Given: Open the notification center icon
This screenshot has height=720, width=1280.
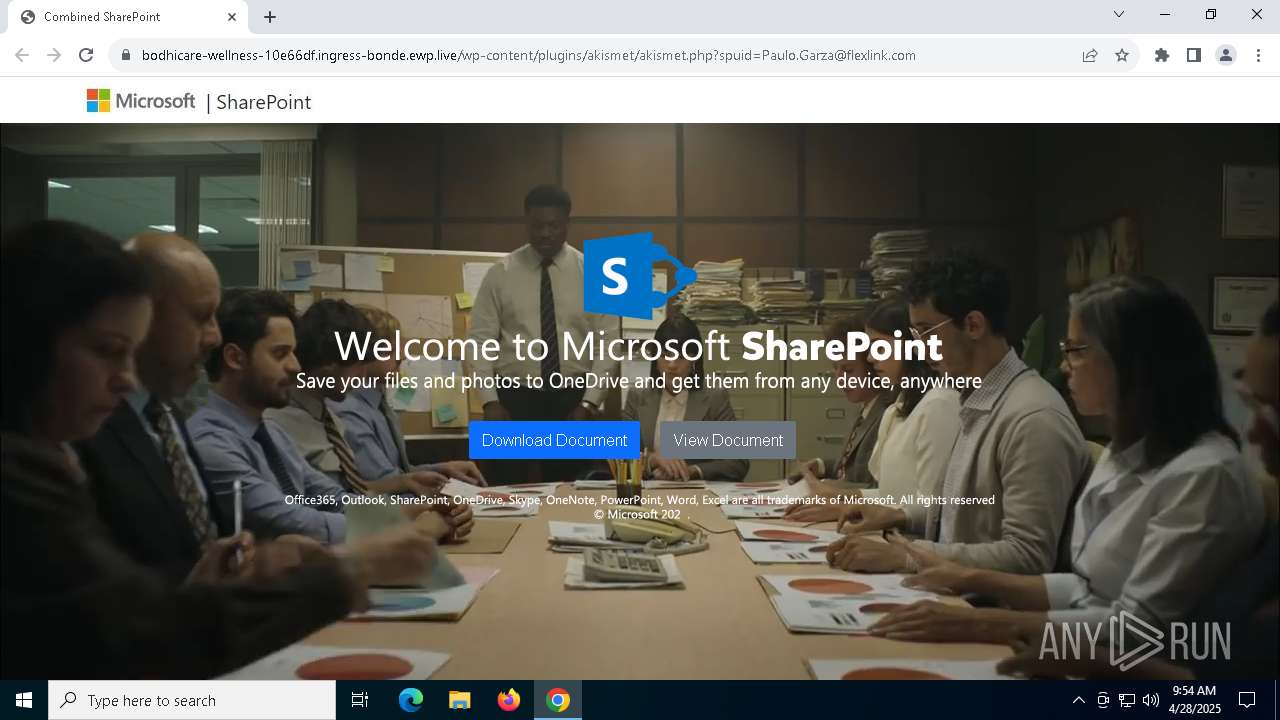Looking at the screenshot, I should [1247, 700].
